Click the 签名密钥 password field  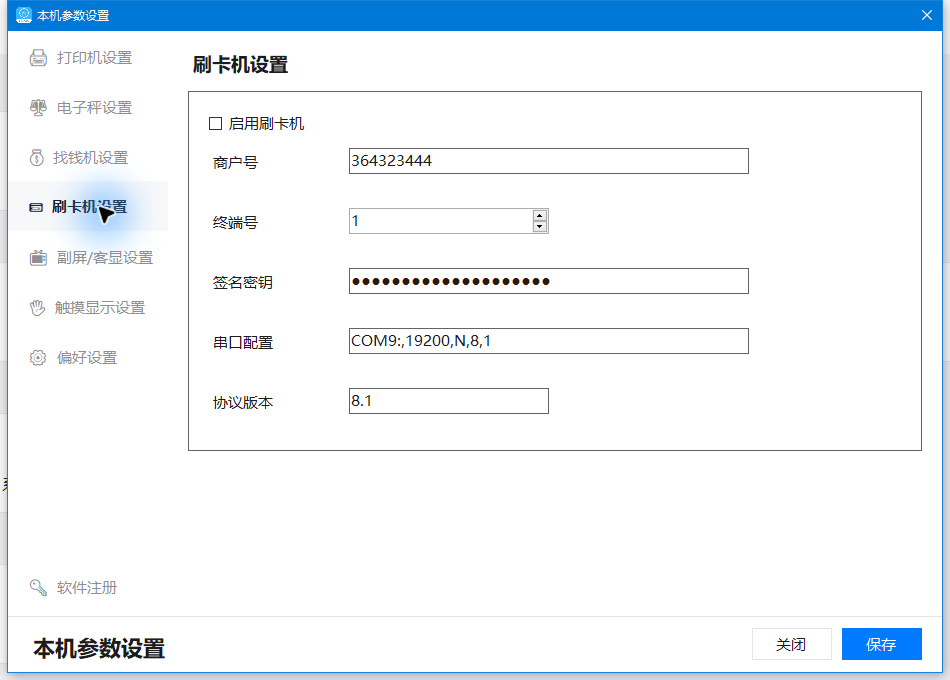pos(548,281)
